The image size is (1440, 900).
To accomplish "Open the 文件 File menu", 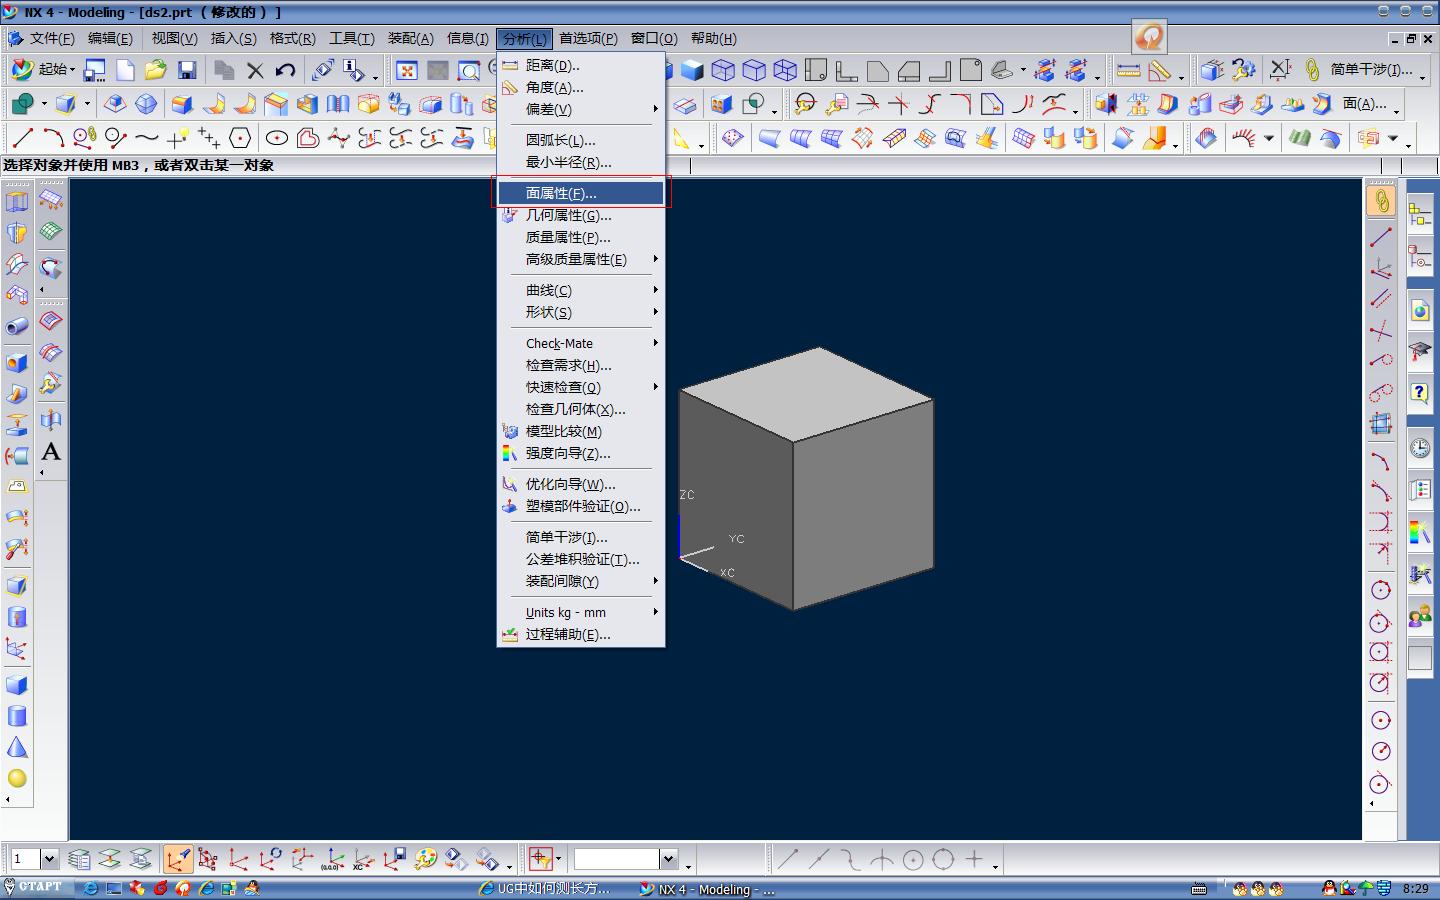I will tap(51, 38).
